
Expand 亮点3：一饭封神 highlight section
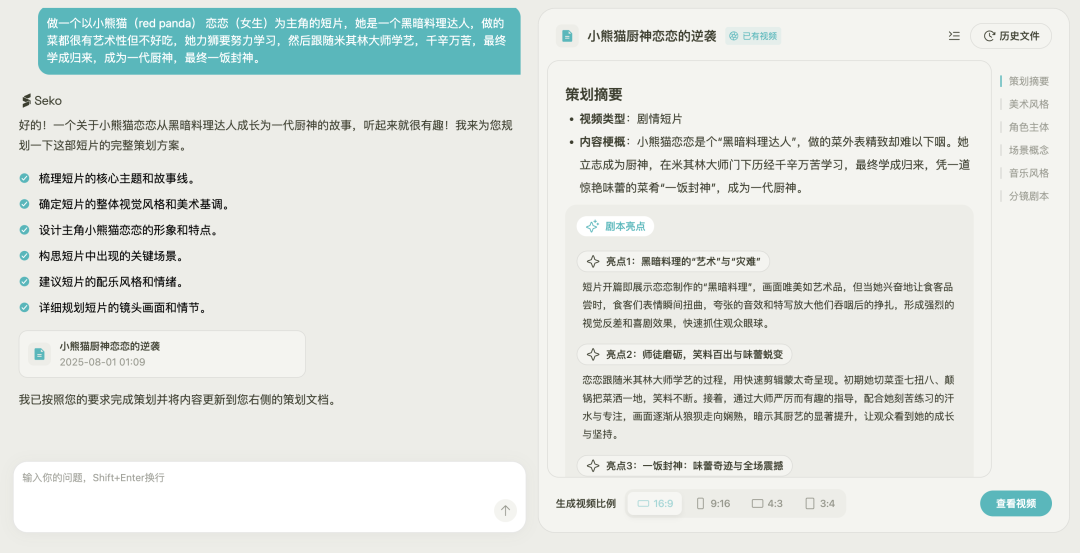(x=685, y=465)
